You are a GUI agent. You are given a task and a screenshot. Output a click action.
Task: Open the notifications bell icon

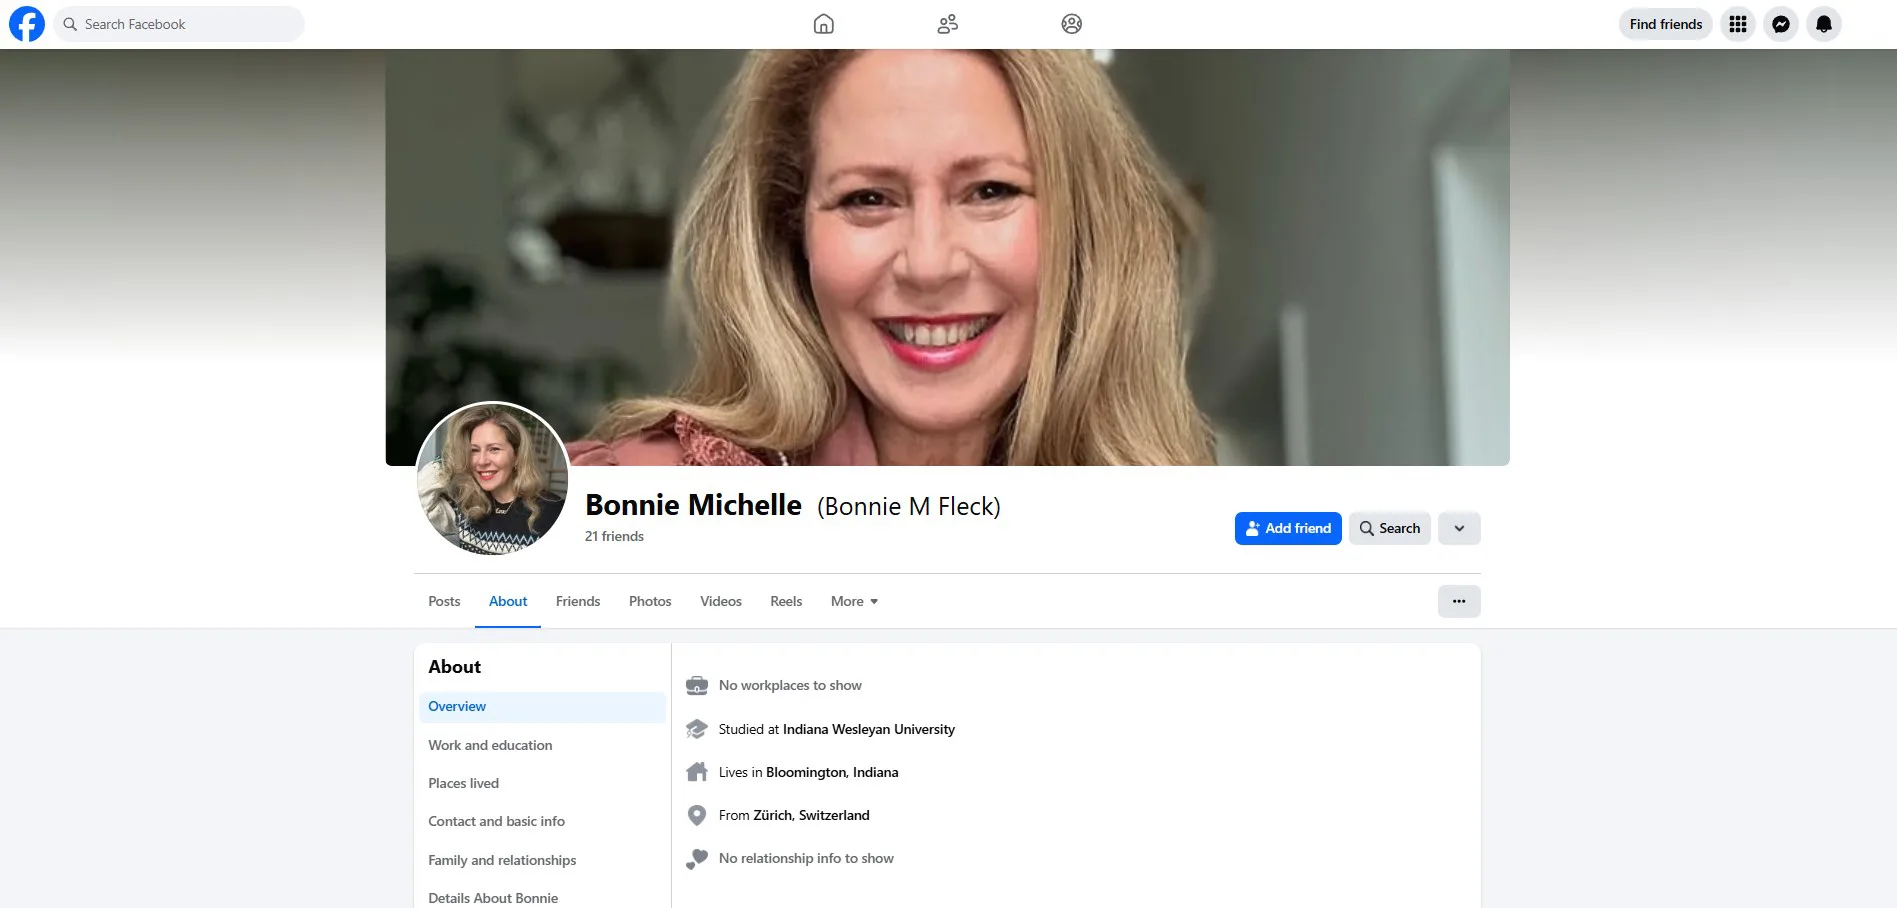point(1824,24)
